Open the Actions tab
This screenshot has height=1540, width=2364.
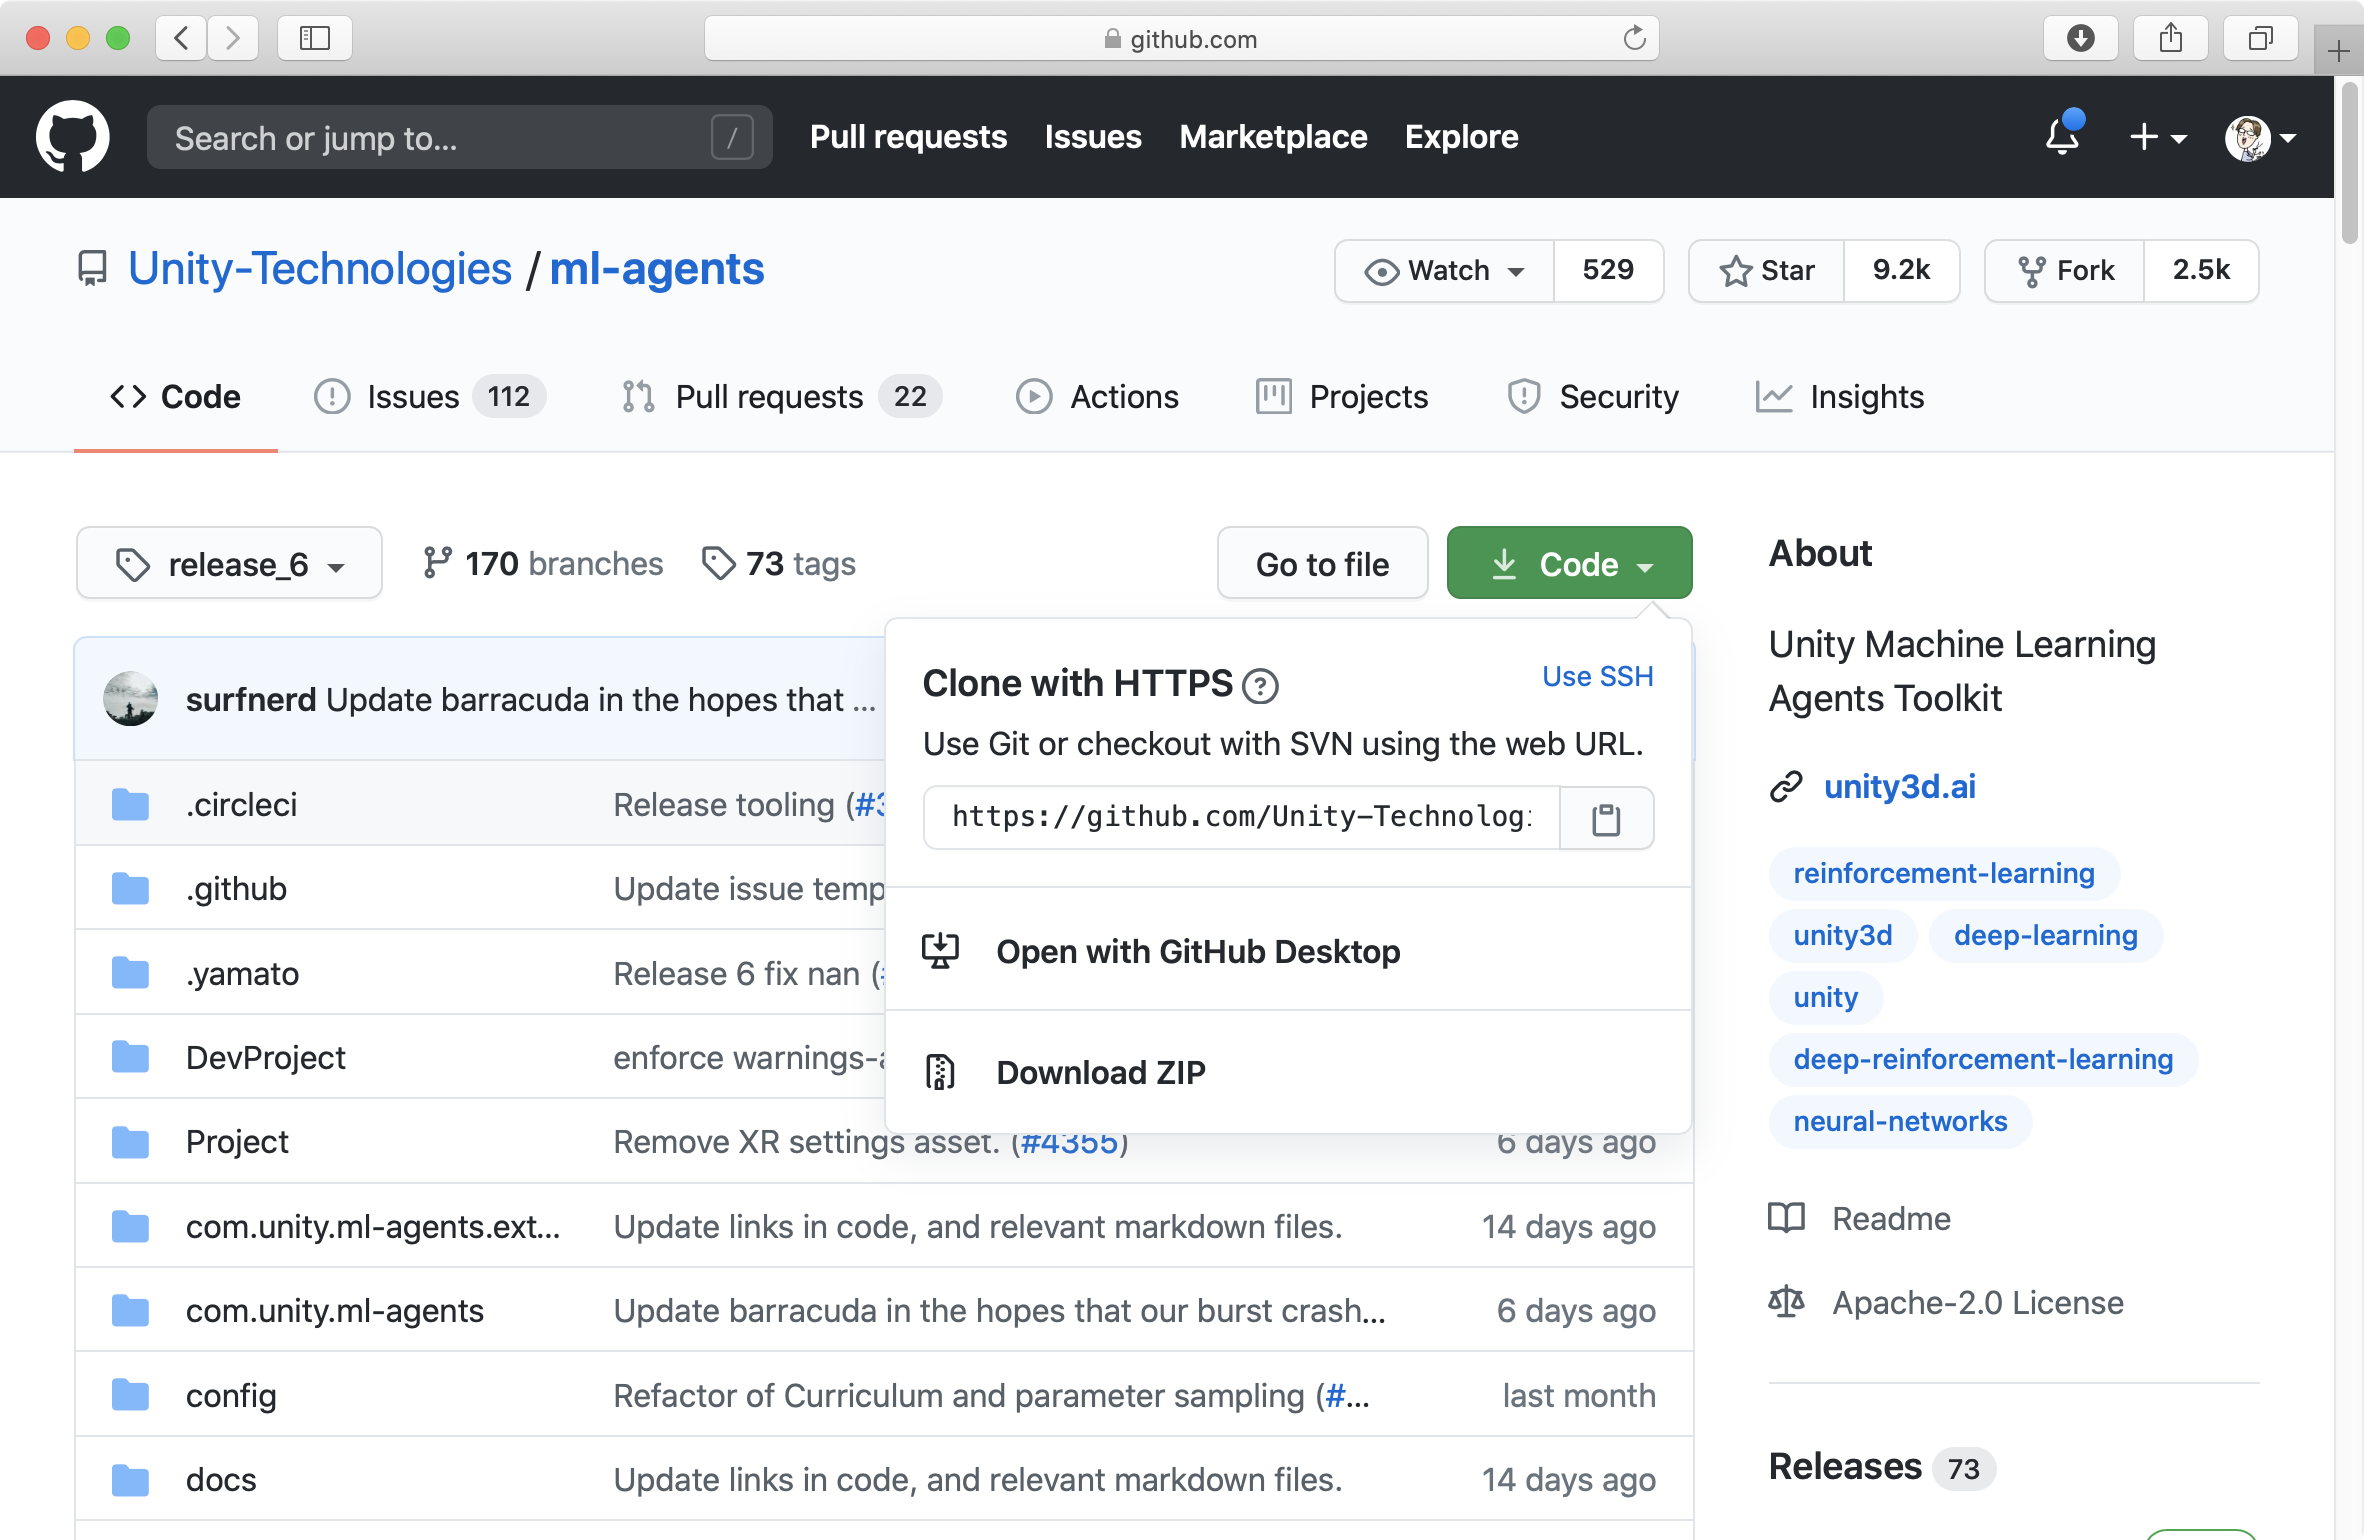click(x=1097, y=397)
